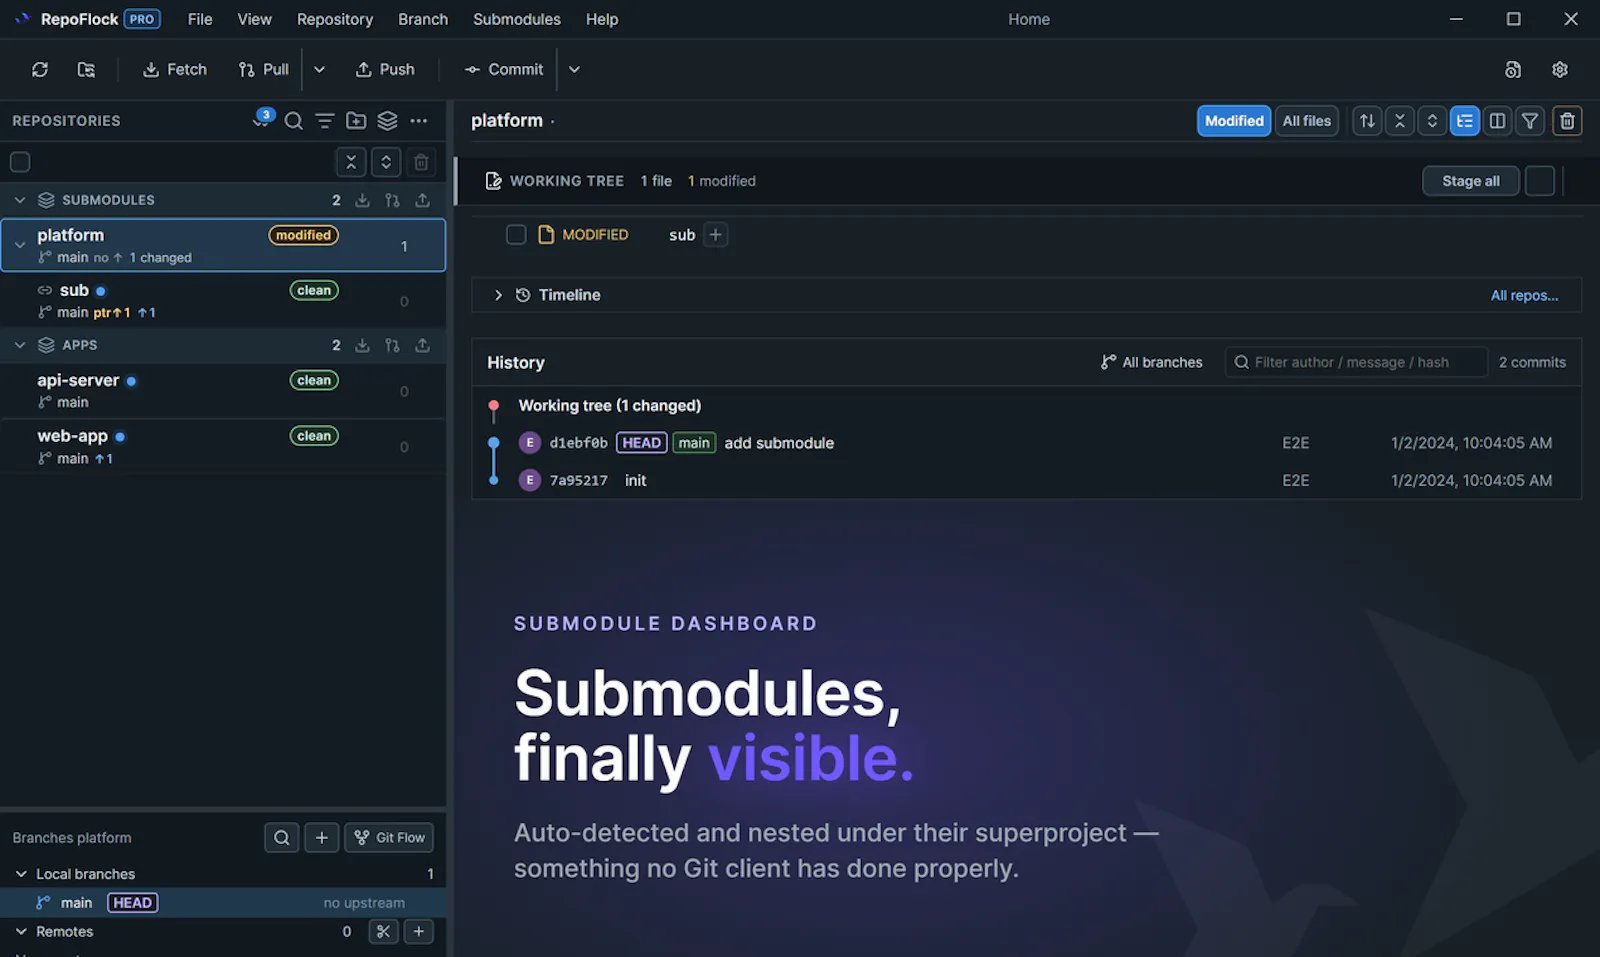
Task: Click the settings gear icon at top right
Action: click(1560, 69)
